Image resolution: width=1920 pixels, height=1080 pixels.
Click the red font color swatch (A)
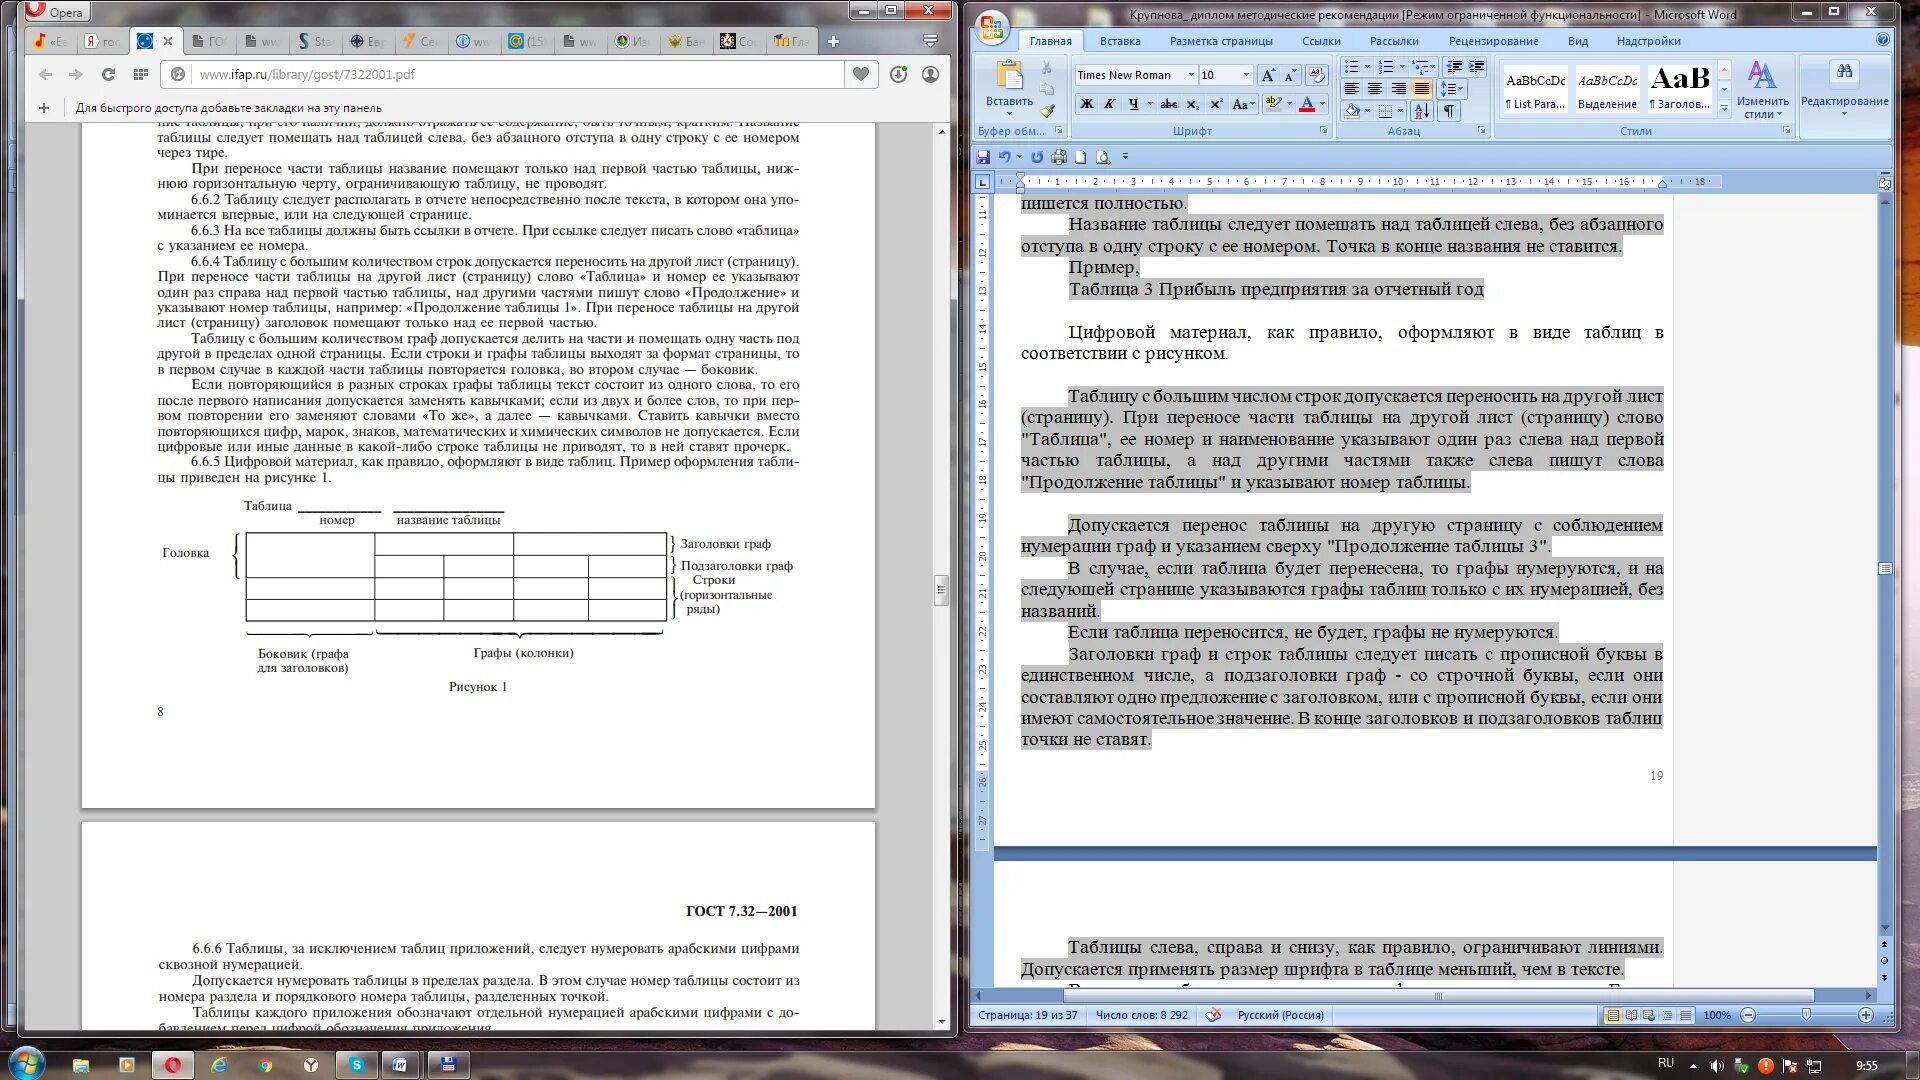[1306, 104]
